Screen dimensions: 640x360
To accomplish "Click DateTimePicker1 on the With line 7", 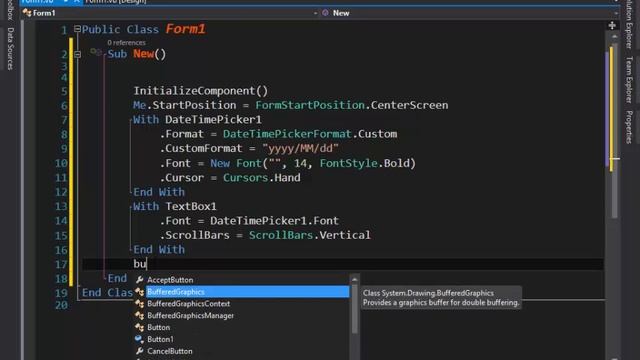I will [213, 120].
